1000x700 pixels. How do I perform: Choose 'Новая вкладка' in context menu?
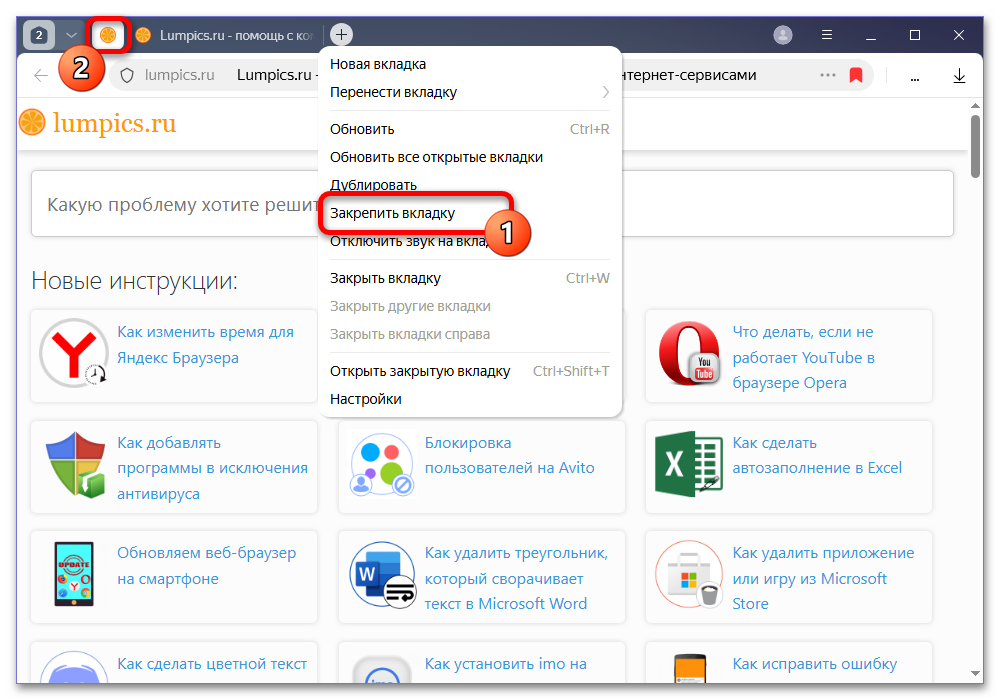(469, 64)
